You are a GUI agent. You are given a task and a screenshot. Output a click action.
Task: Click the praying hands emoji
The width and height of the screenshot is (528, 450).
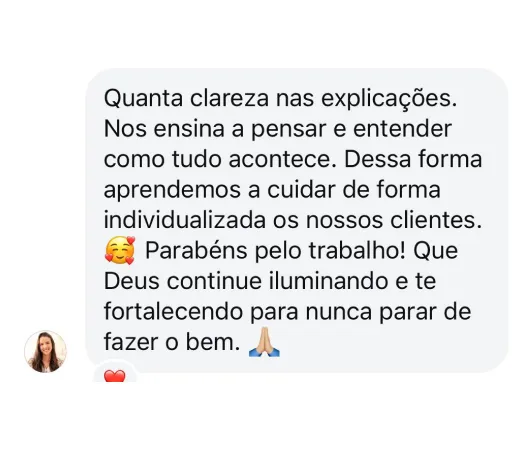264,342
